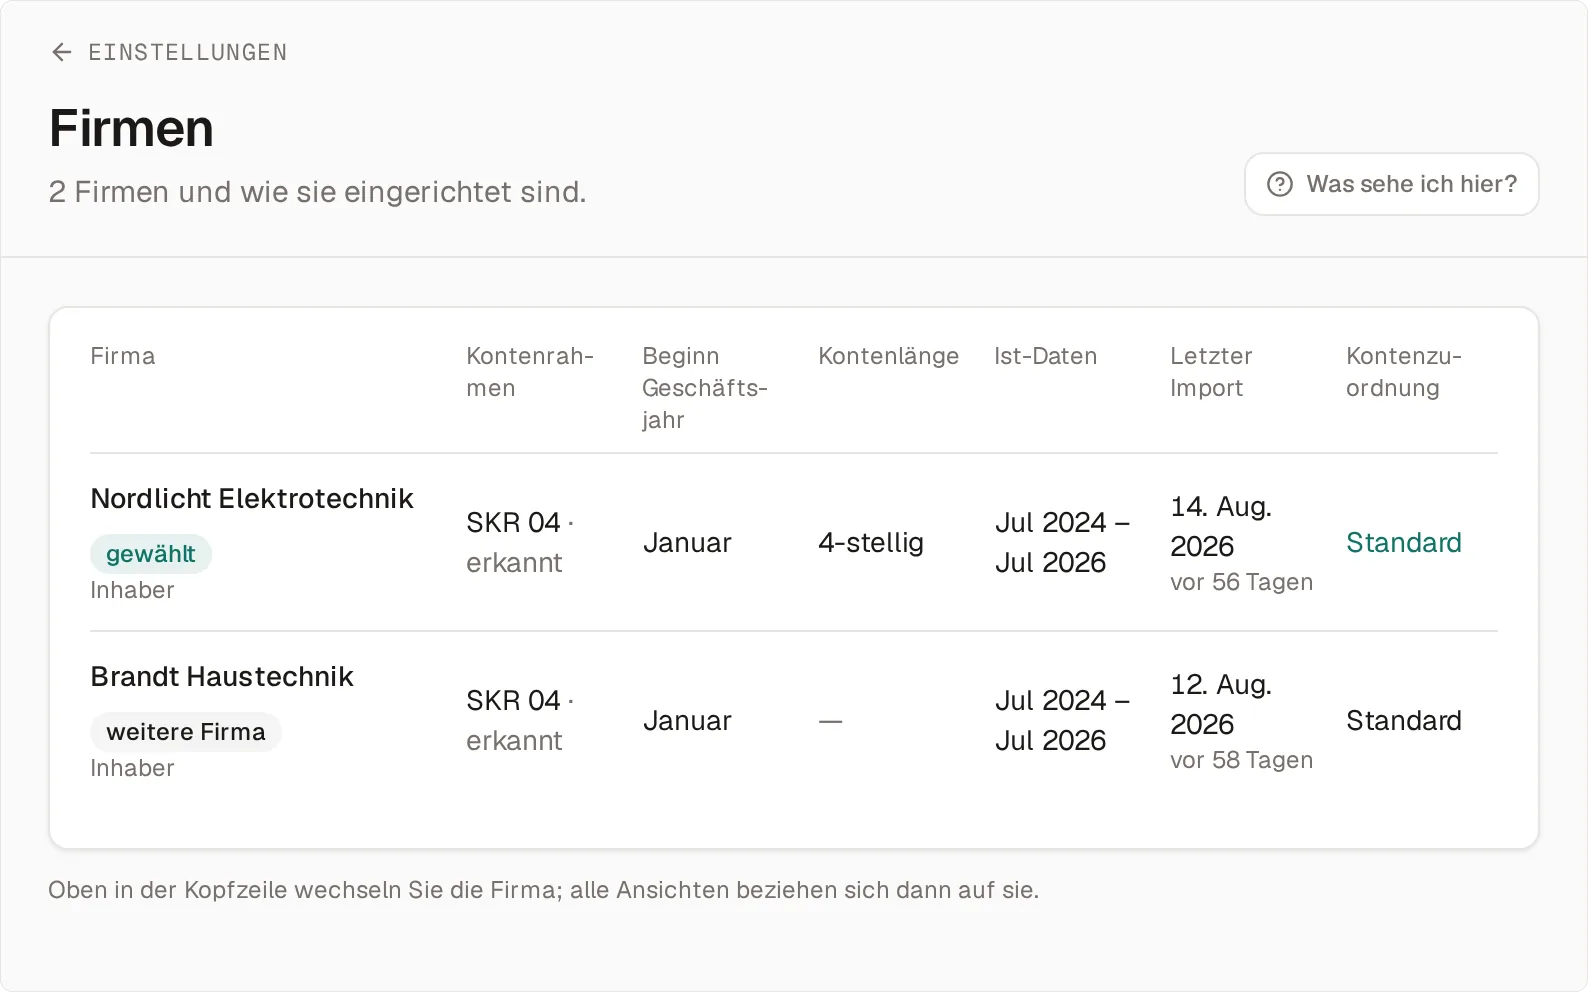Click the 'weitere Firma' badge
The image size is (1588, 992).
pyautogui.click(x=186, y=732)
